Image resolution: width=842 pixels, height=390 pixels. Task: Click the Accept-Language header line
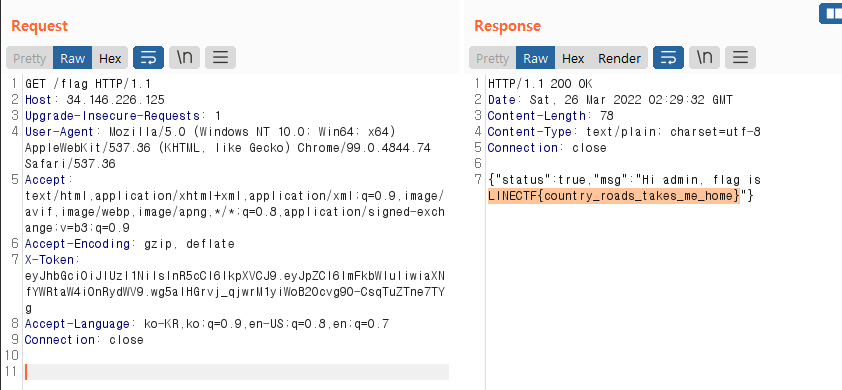[x=207, y=324]
